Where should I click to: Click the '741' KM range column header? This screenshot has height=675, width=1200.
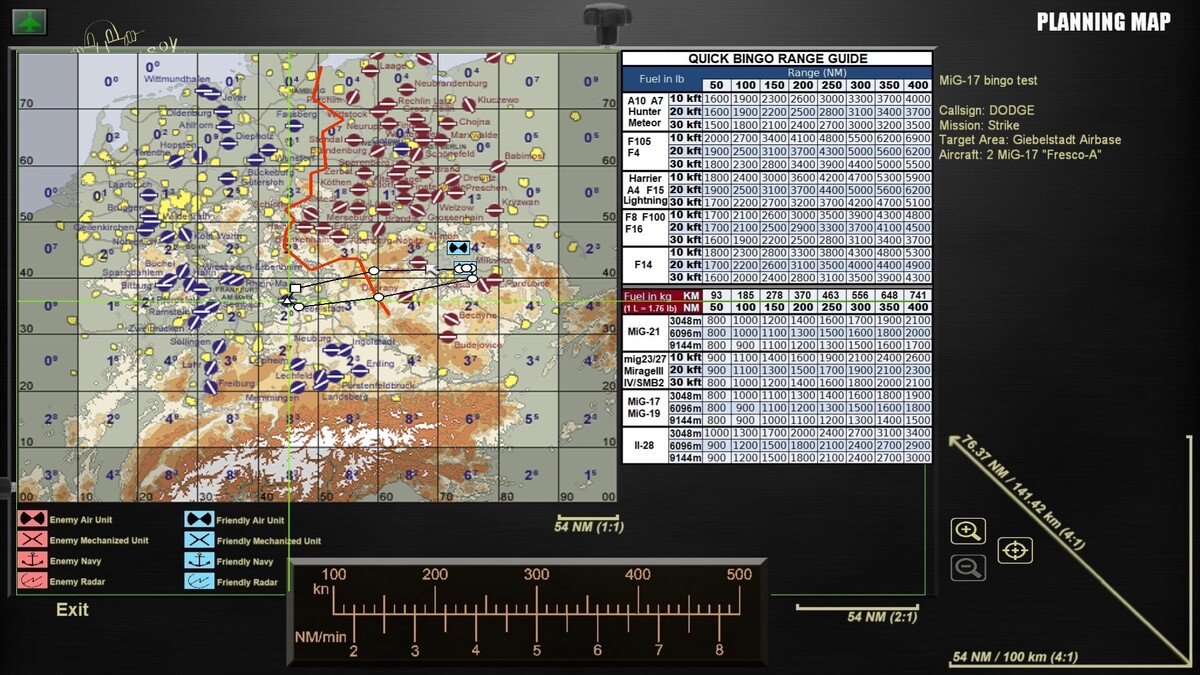click(917, 295)
